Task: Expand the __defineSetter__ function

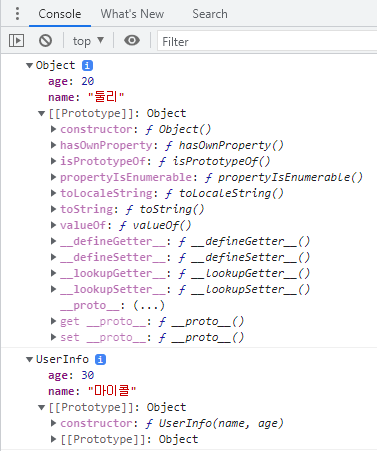Action: point(53,257)
